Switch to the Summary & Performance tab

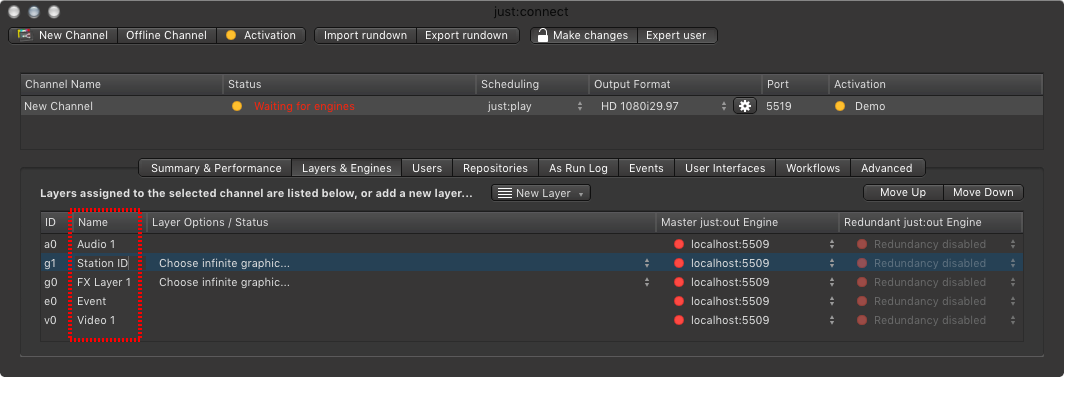[x=216, y=168]
